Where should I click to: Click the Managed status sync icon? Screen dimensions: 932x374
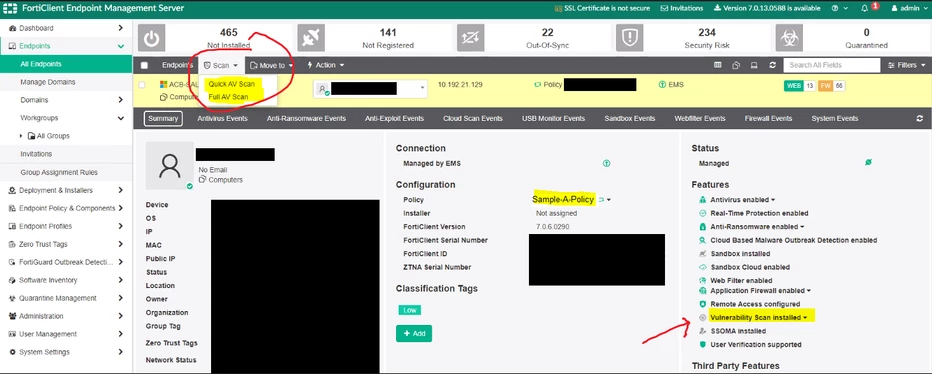pyautogui.click(x=868, y=162)
